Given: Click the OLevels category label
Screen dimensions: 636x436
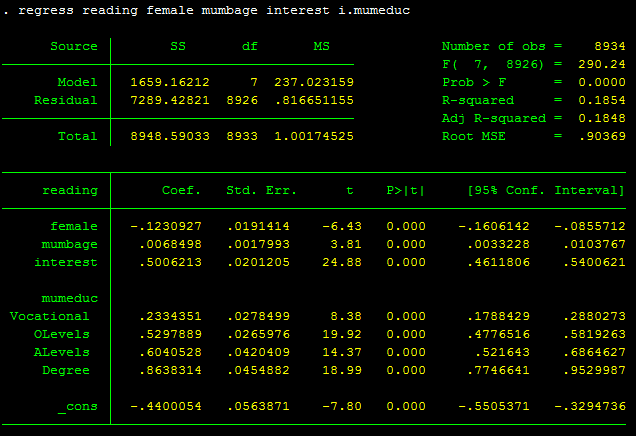Looking at the screenshot, I should [62, 334].
